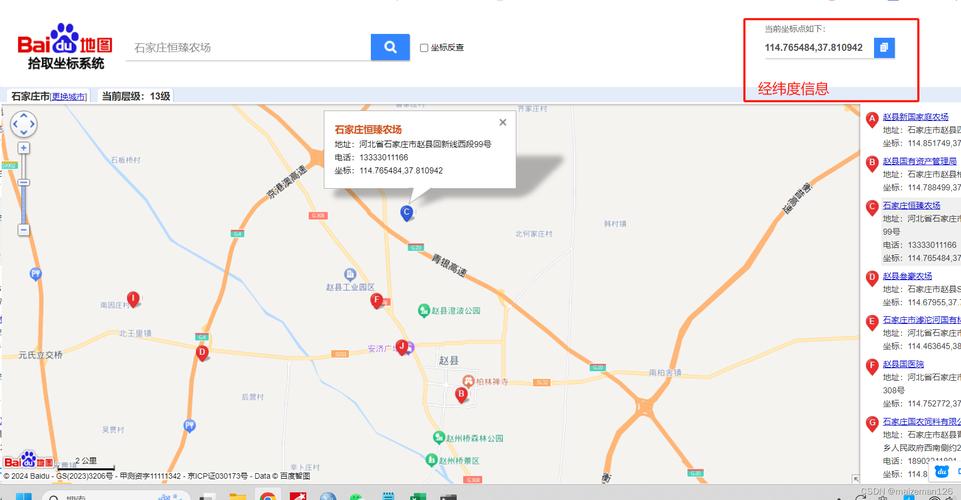The height and width of the screenshot is (500, 961).
Task: Open result 赵县国有资产管理局
Action: 920,161
